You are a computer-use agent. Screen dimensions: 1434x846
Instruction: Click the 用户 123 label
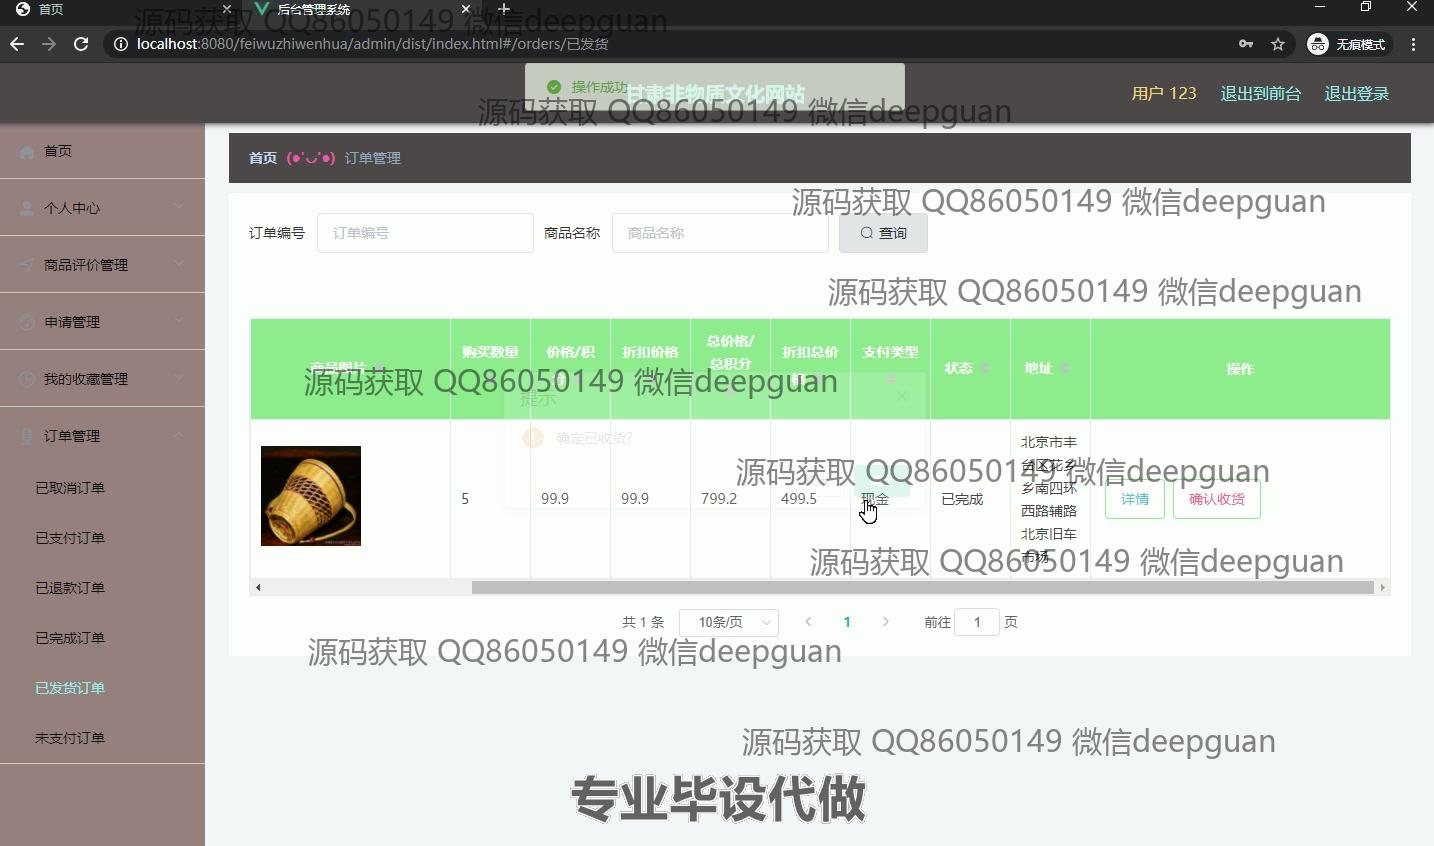pyautogui.click(x=1164, y=93)
